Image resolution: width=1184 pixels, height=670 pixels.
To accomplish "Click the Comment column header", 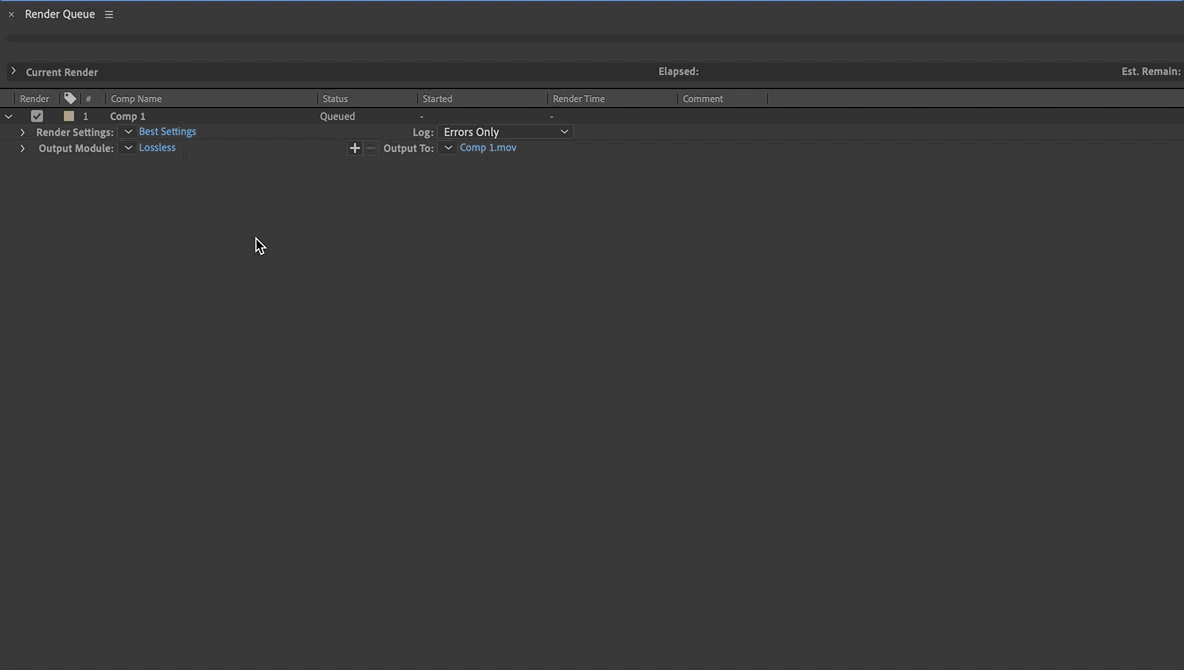I will [703, 99].
